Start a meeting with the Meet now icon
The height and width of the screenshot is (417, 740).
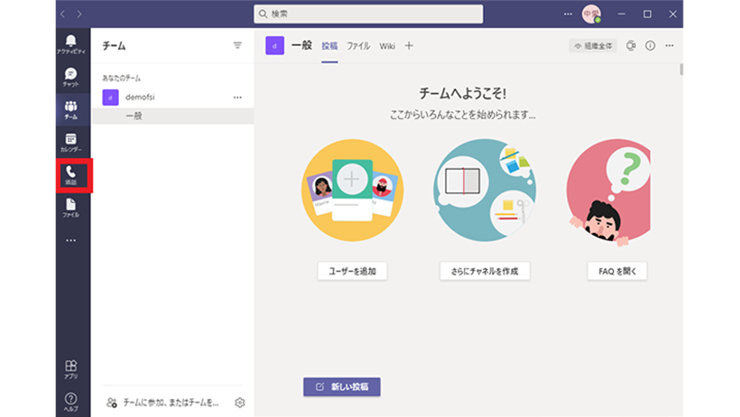pos(631,46)
